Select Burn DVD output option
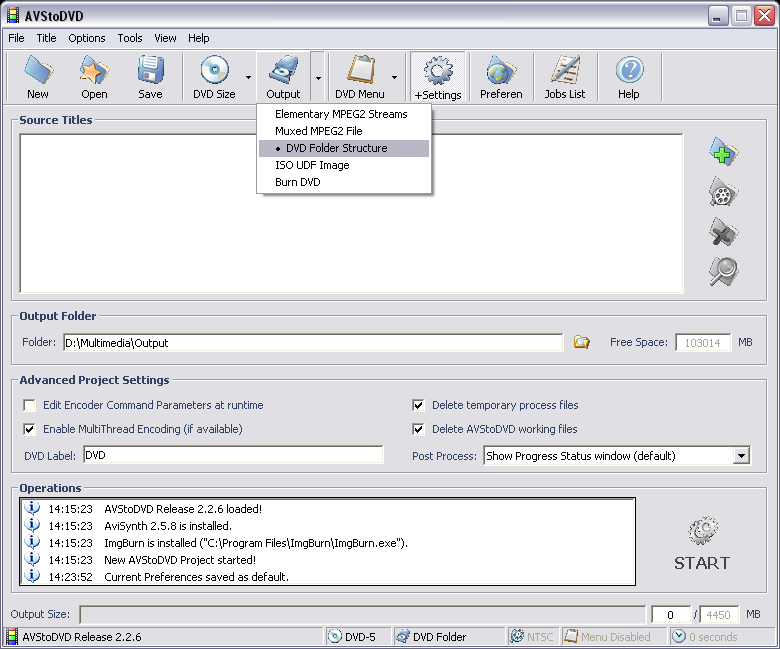The height and width of the screenshot is (649, 780). tap(344, 182)
